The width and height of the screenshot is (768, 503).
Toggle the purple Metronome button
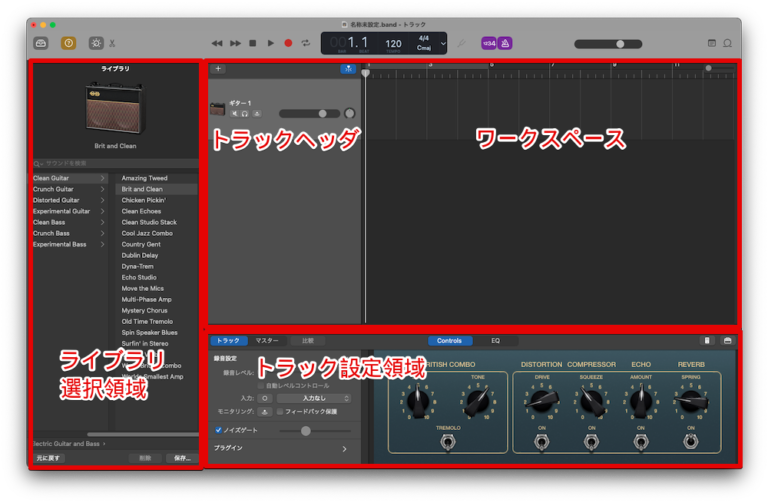click(505, 43)
